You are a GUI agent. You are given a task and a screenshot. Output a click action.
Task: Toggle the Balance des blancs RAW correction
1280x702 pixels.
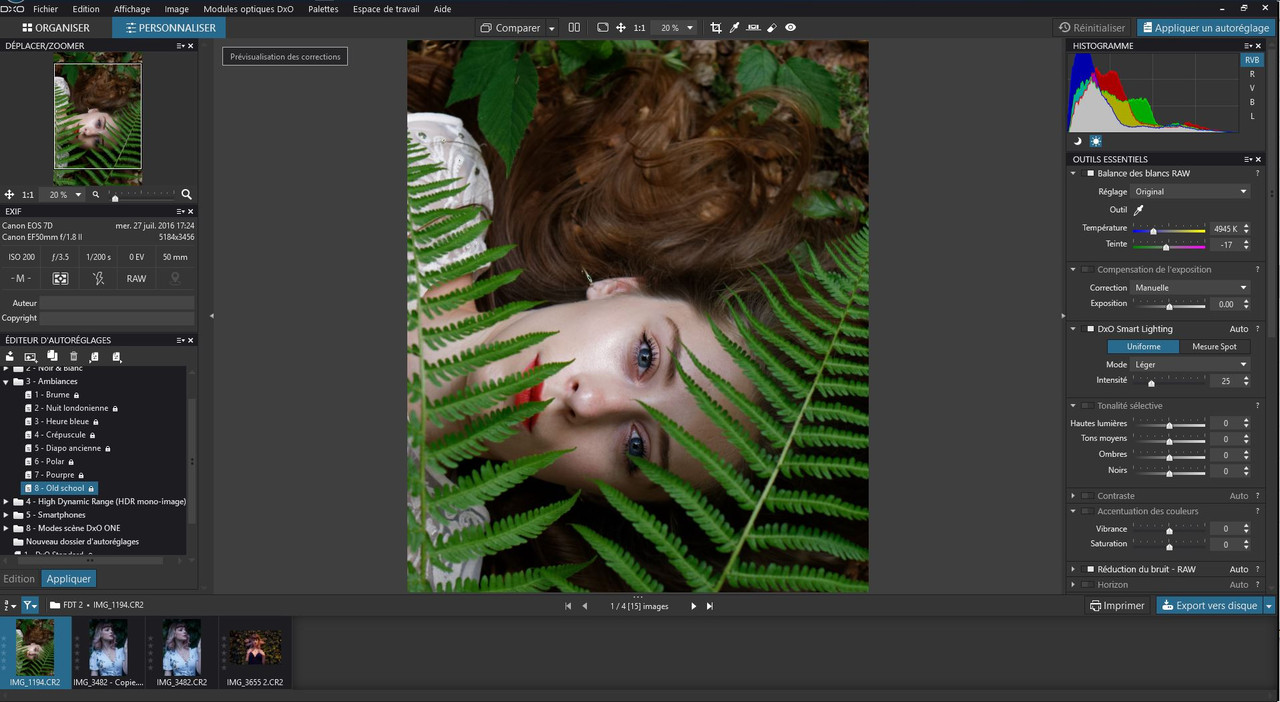(1090, 174)
